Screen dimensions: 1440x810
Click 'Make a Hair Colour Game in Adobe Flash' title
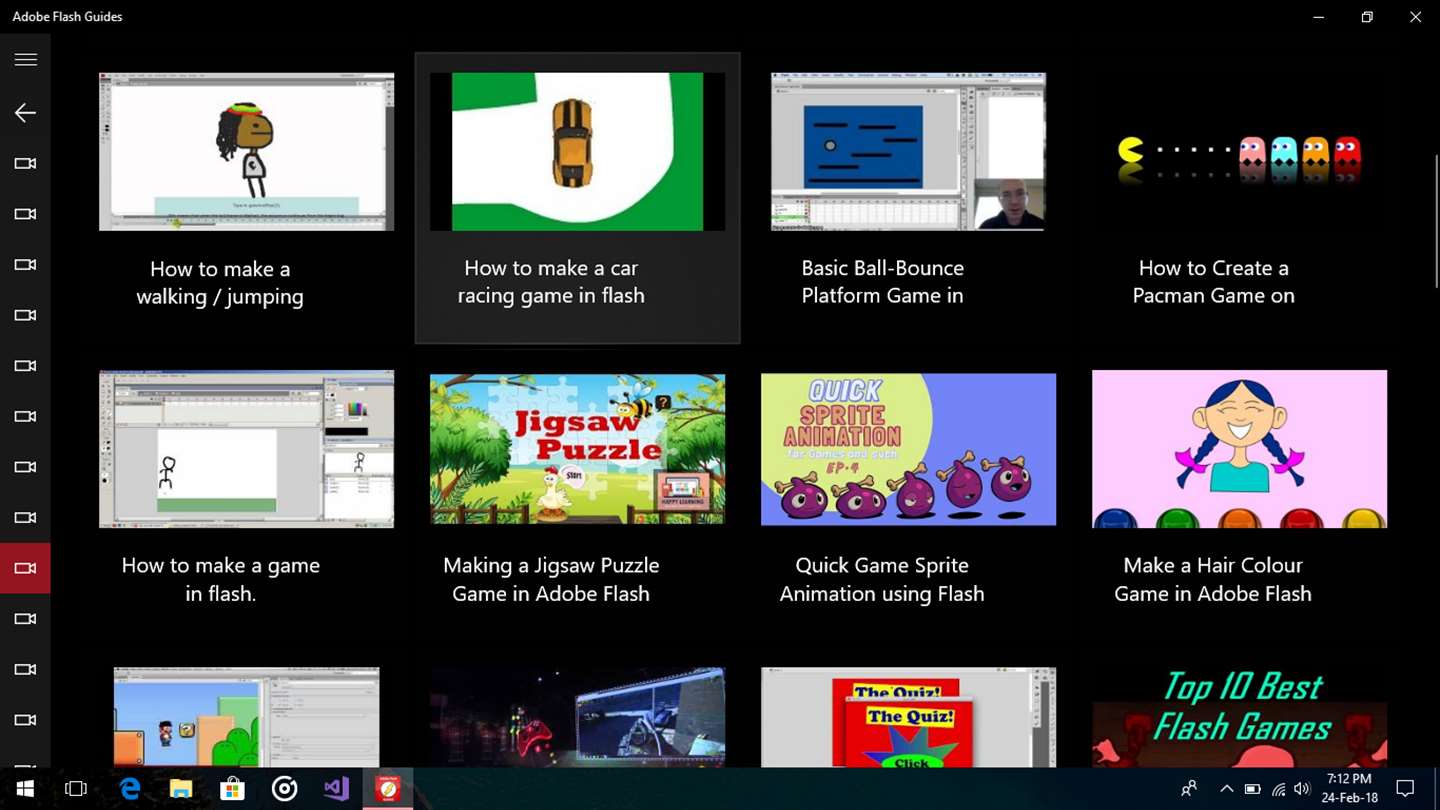[x=1213, y=579]
